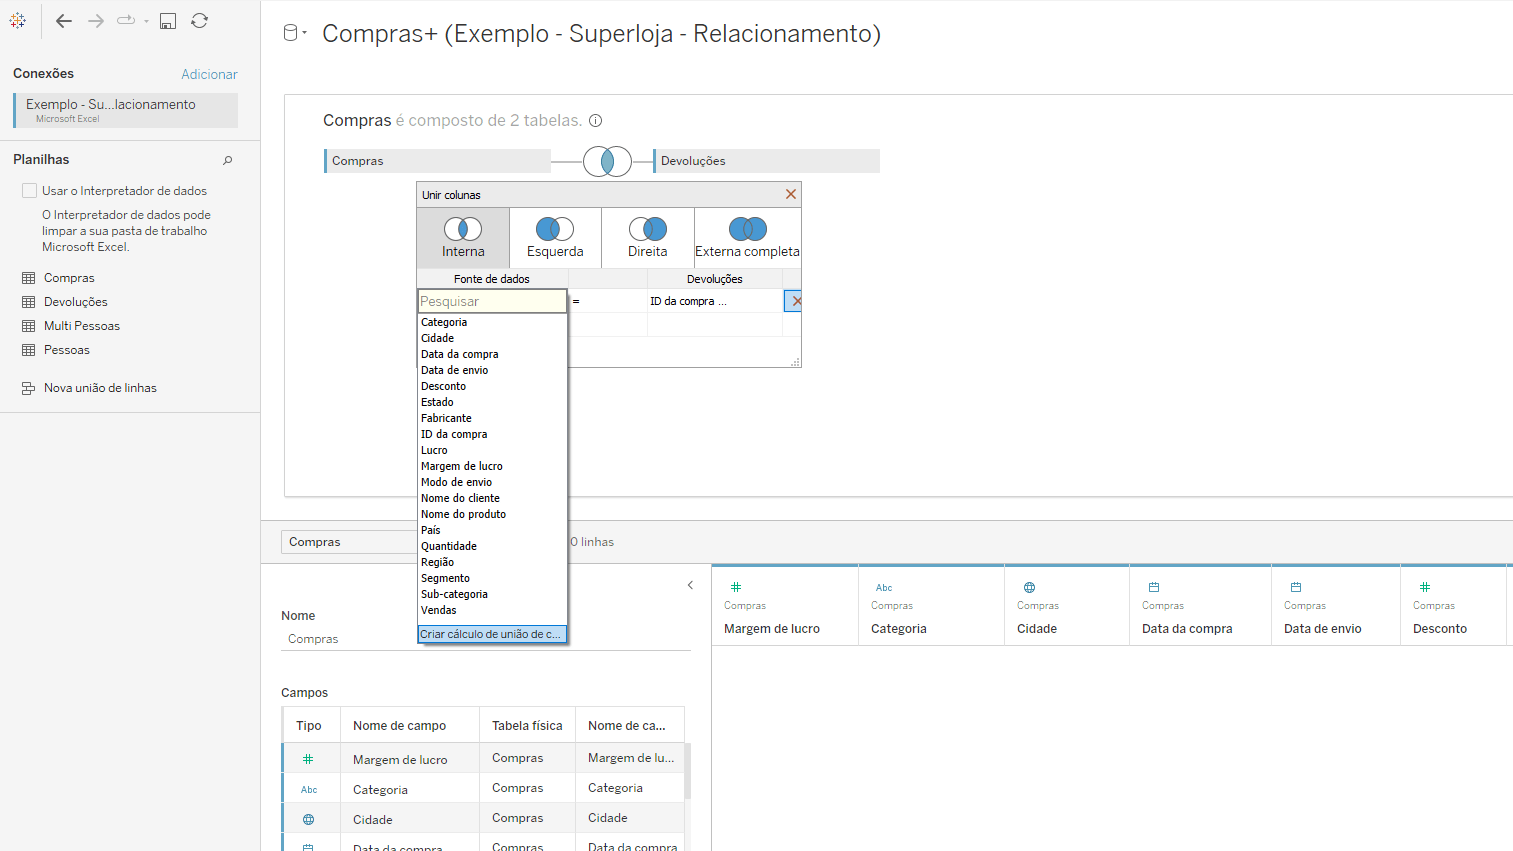This screenshot has width=1513, height=851.
Task: Pick Sub-categoria from the field list
Action: point(454,594)
